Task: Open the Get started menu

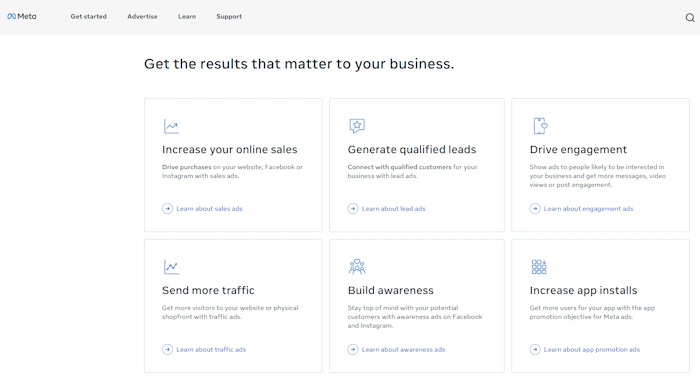Action: [x=88, y=17]
